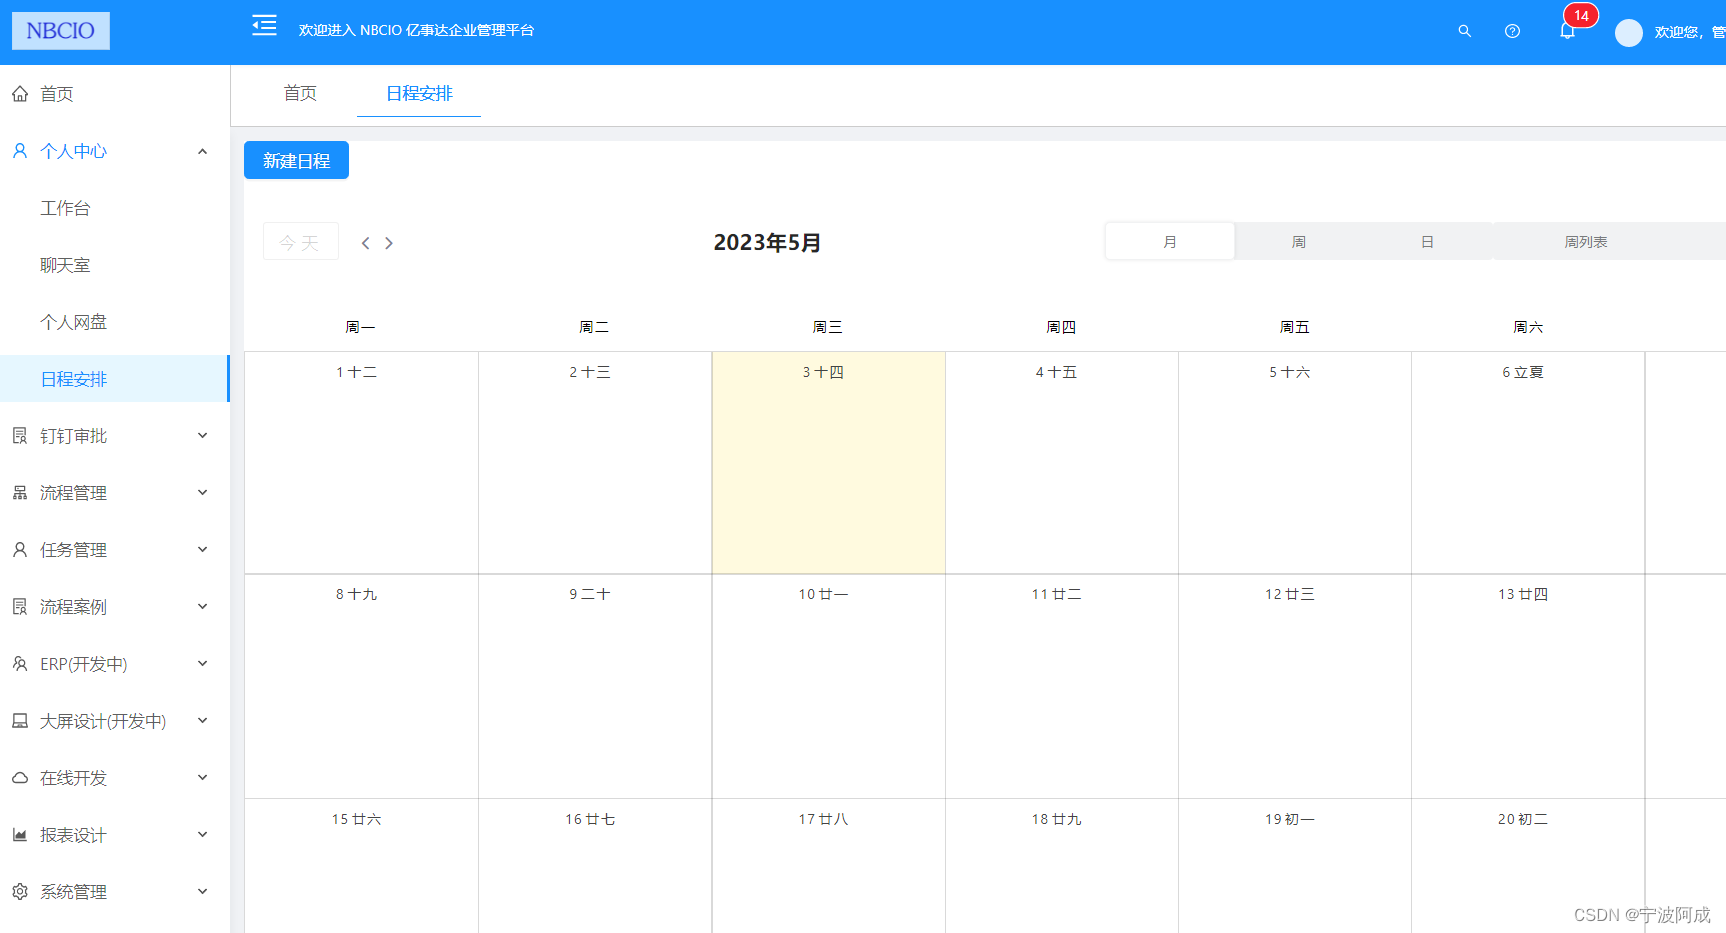Open the help question mark icon

[x=1512, y=31]
